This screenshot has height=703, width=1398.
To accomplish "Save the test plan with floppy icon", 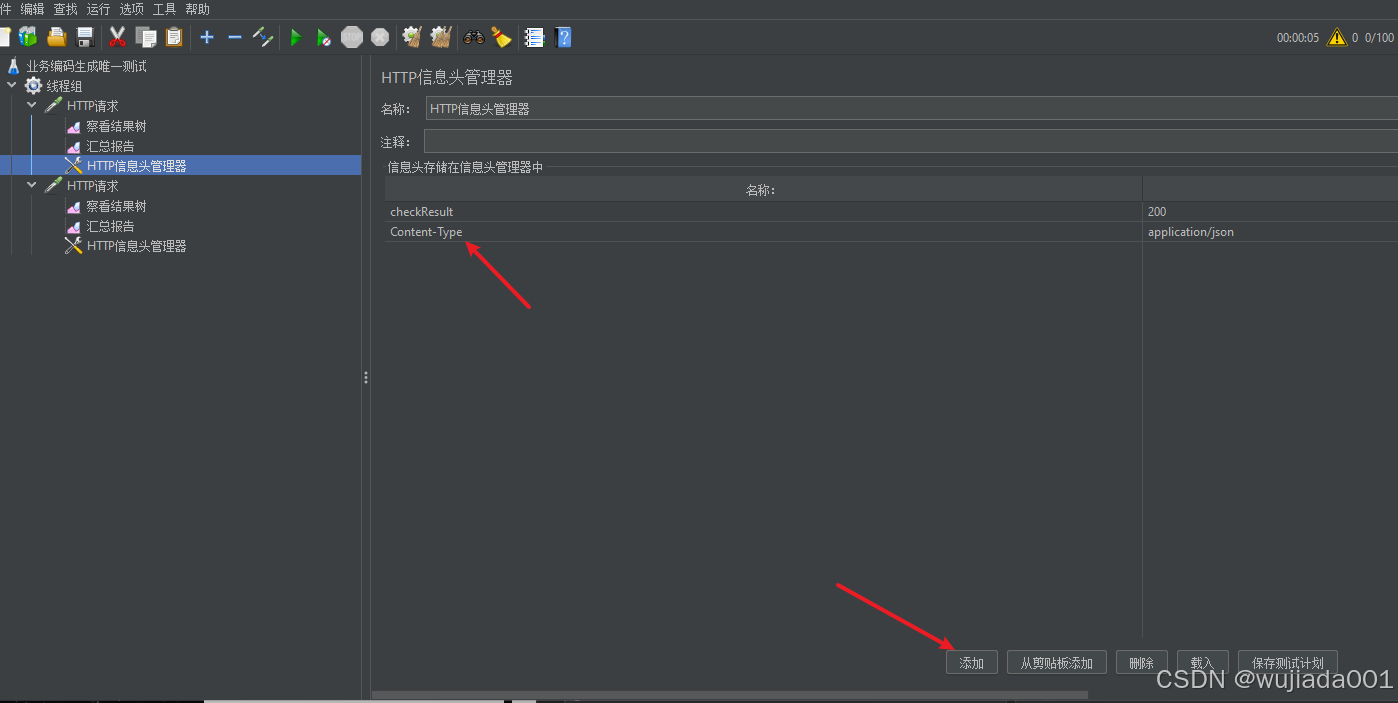I will [x=85, y=37].
